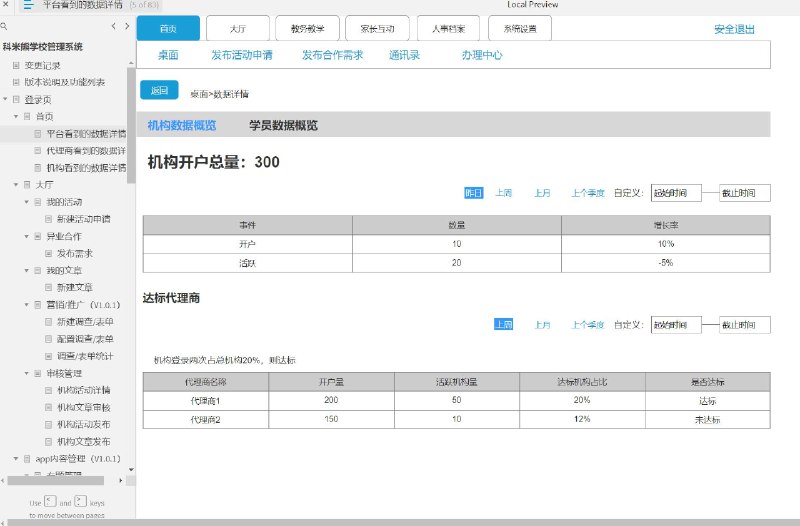Click 起始时间 field under 达标代理商
Image resolution: width=800 pixels, height=526 pixels.
pos(676,325)
